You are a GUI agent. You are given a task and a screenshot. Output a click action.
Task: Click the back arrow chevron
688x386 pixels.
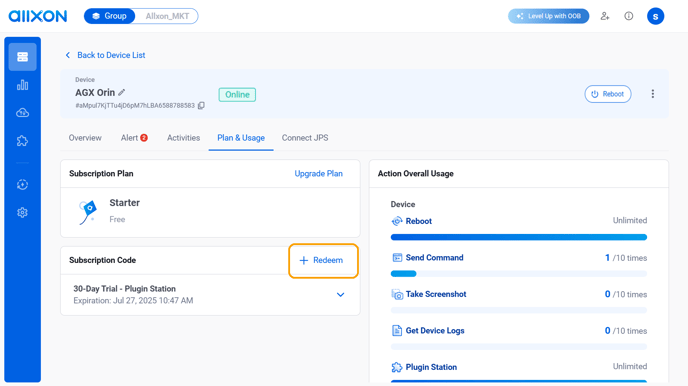pyautogui.click(x=68, y=55)
